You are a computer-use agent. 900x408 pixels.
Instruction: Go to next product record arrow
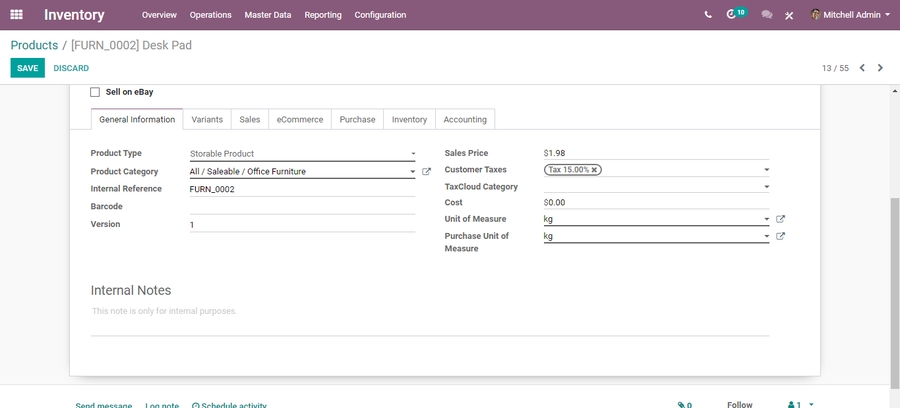tap(880, 68)
